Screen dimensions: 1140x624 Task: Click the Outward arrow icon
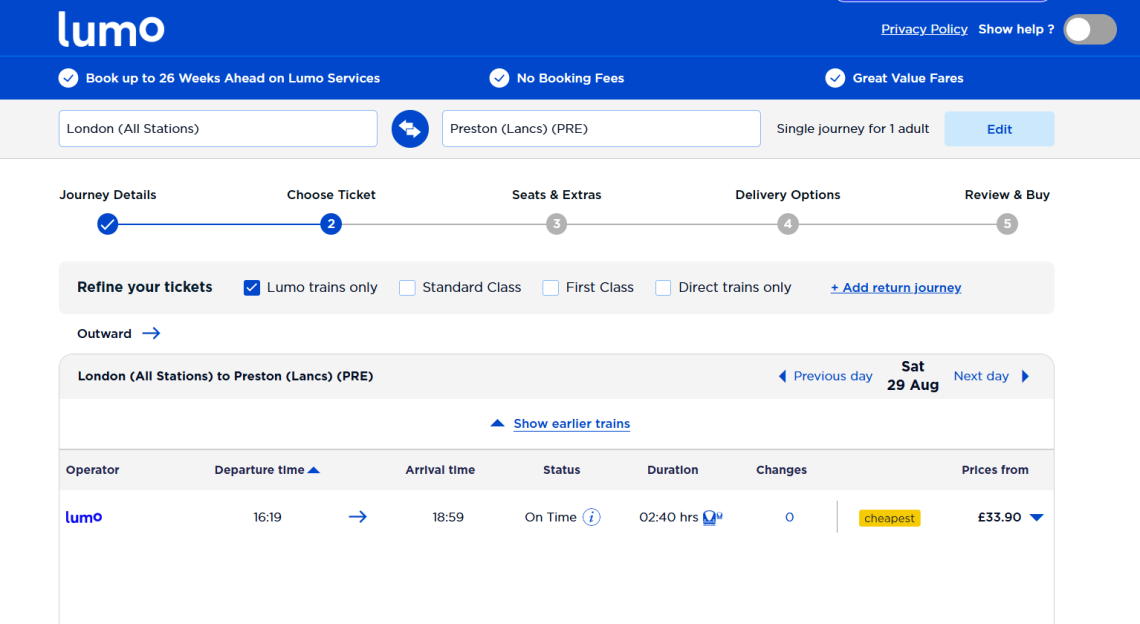point(151,333)
